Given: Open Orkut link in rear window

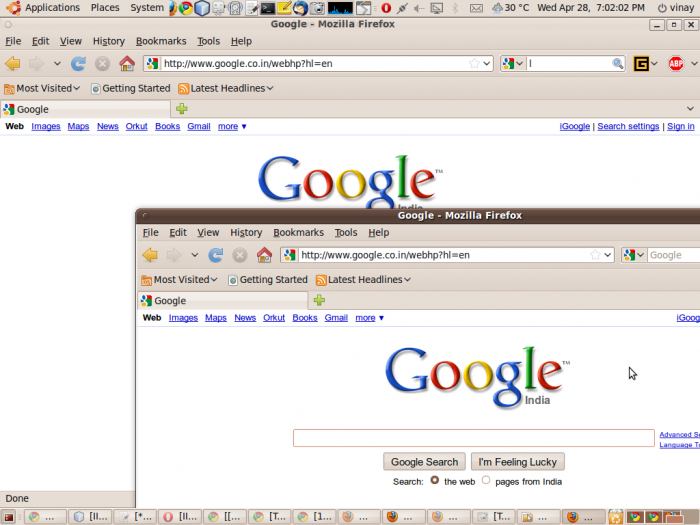Looking at the screenshot, I should point(137,126).
